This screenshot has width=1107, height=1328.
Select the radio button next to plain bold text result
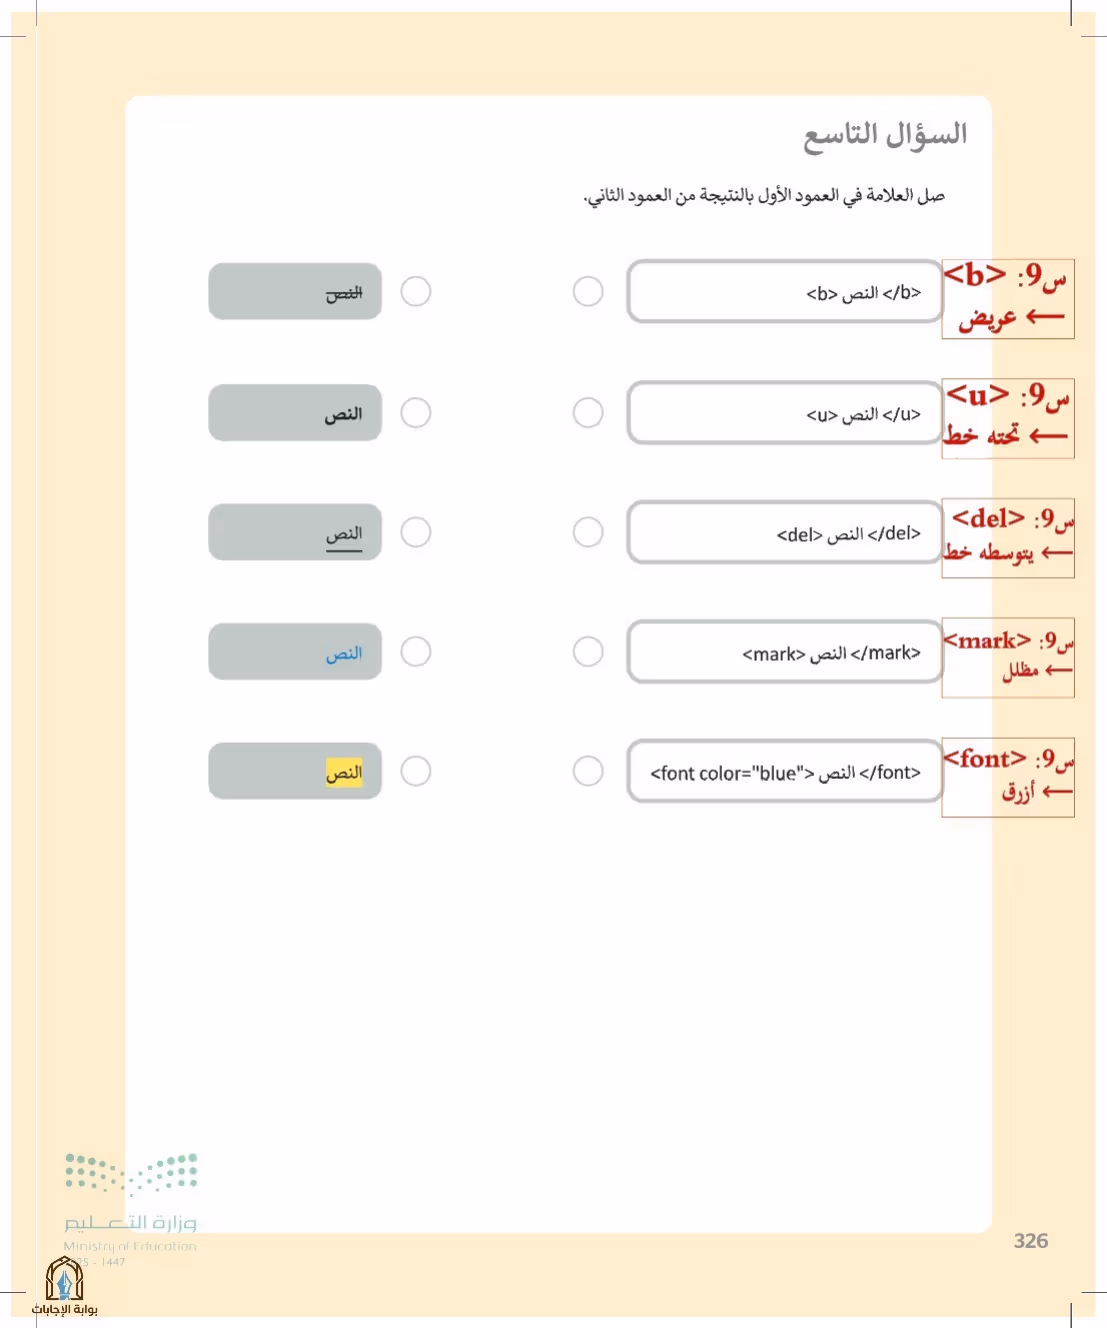(x=416, y=412)
